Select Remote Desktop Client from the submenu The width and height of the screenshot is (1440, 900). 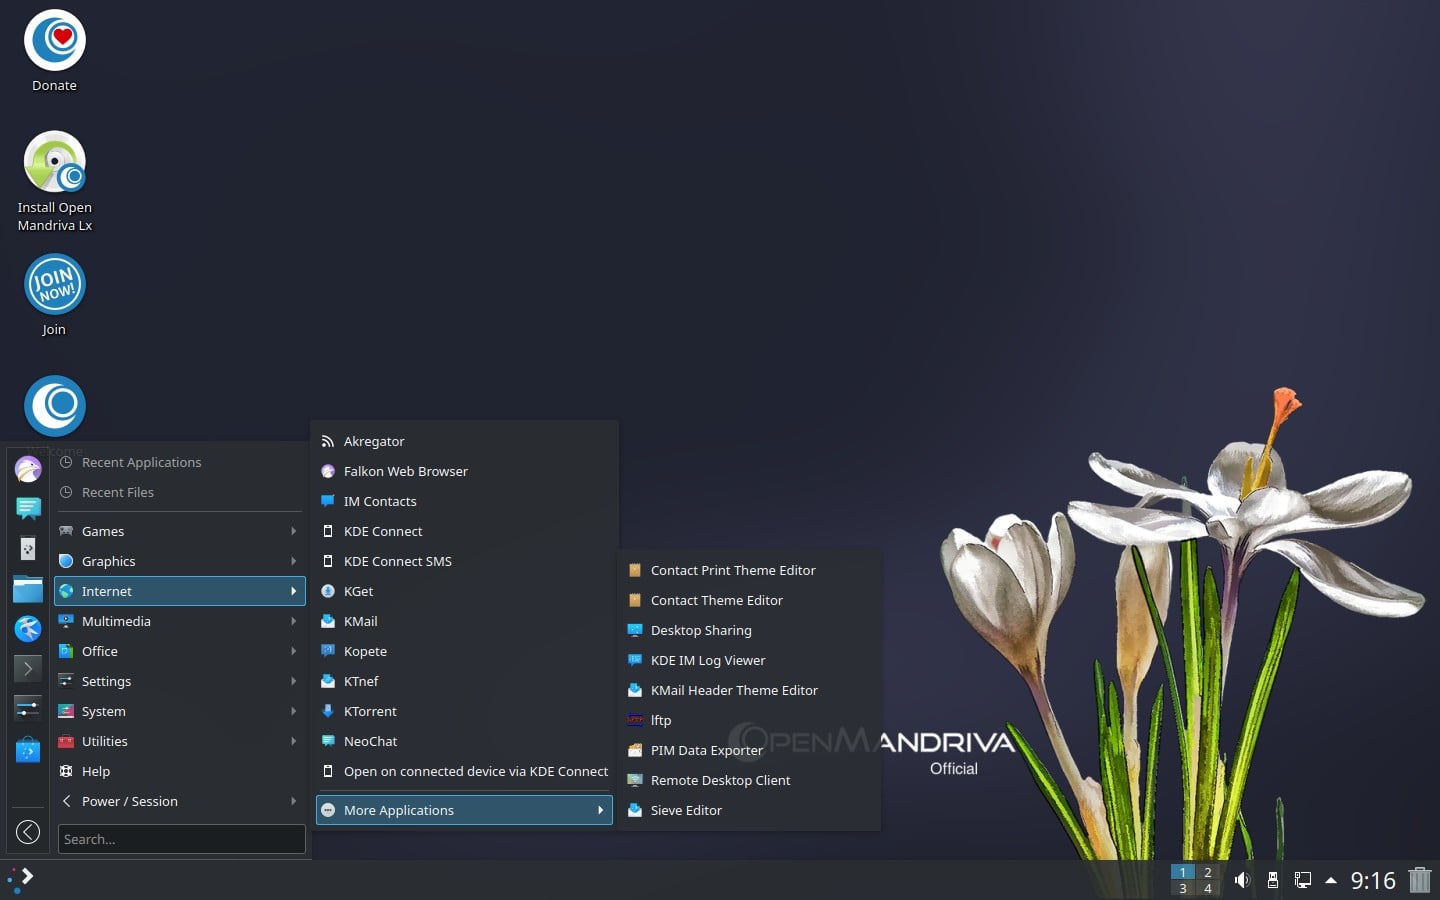[720, 780]
